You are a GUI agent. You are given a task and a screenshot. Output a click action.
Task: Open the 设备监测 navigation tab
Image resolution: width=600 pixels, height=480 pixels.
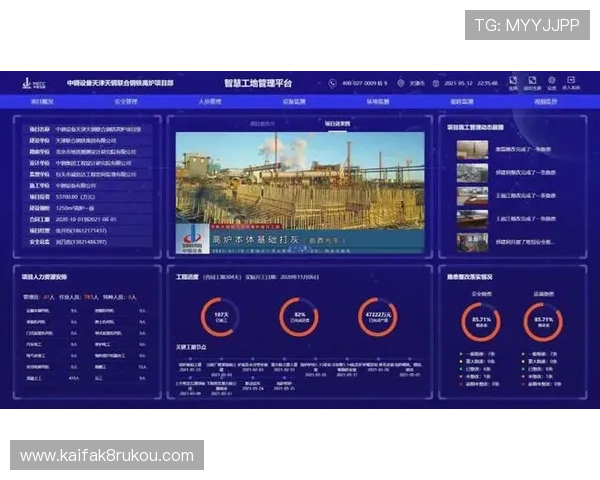(x=294, y=102)
